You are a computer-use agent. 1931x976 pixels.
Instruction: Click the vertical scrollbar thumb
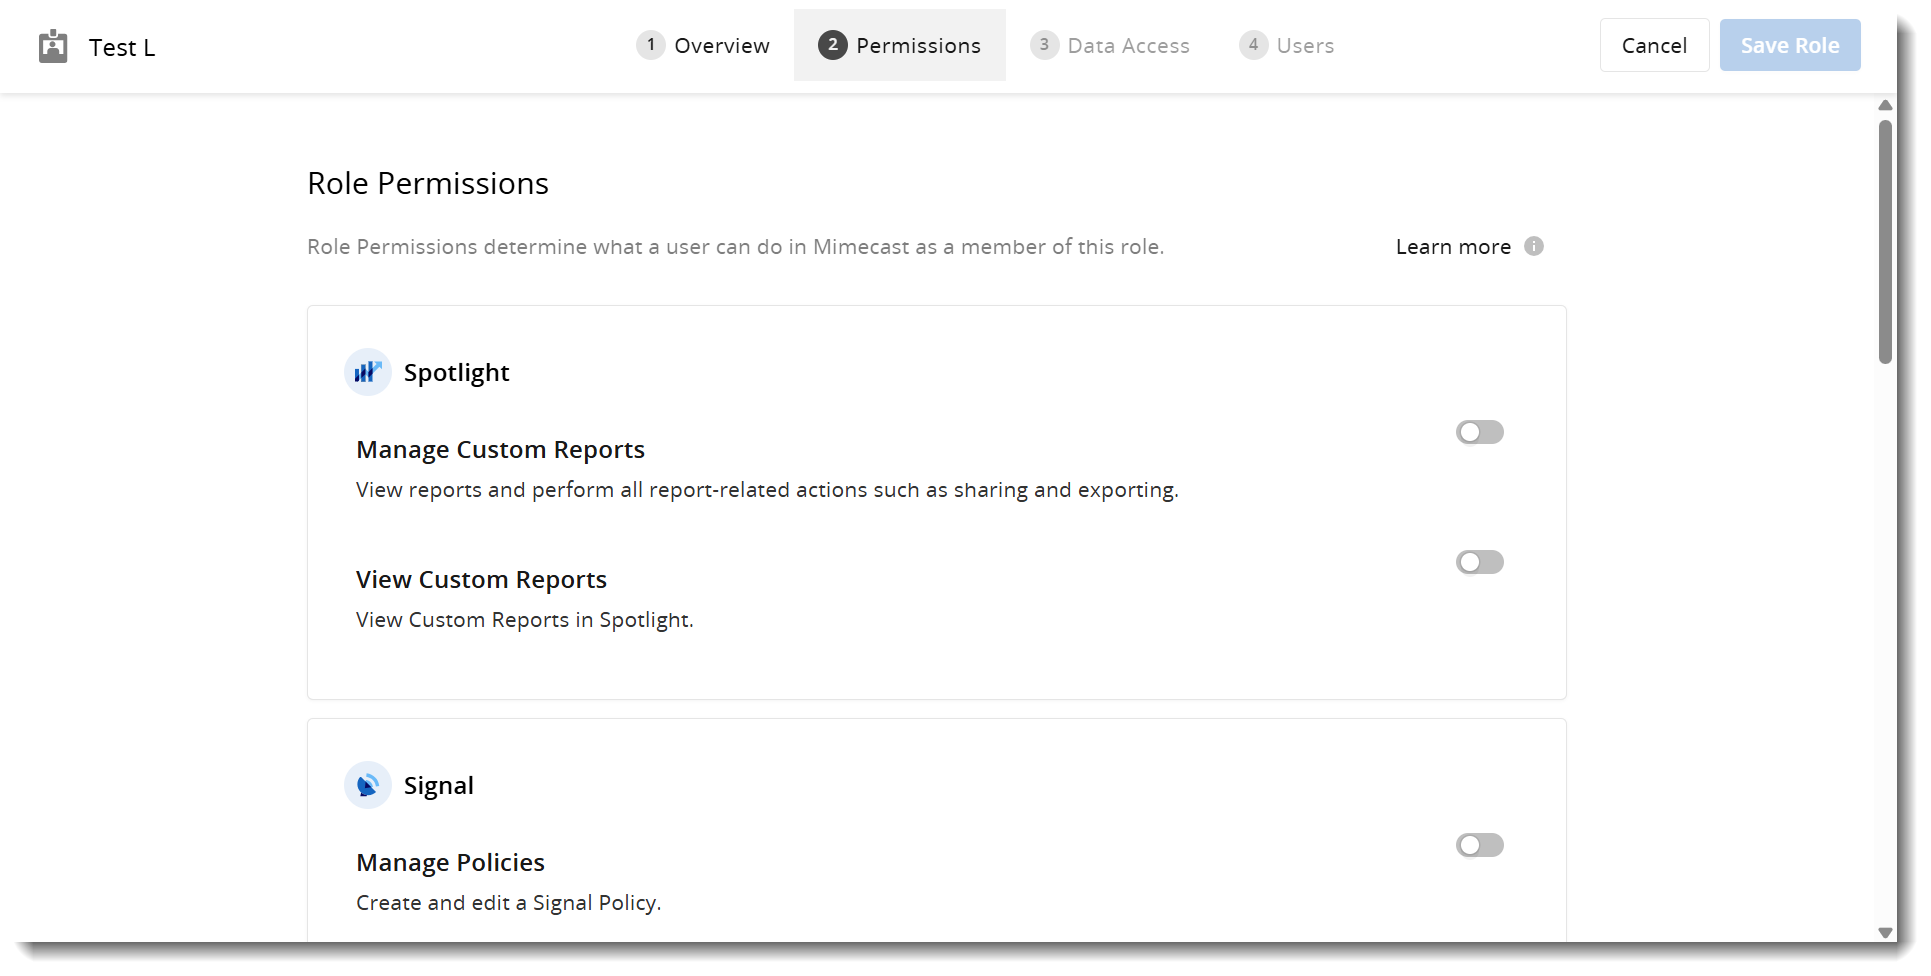(1885, 242)
